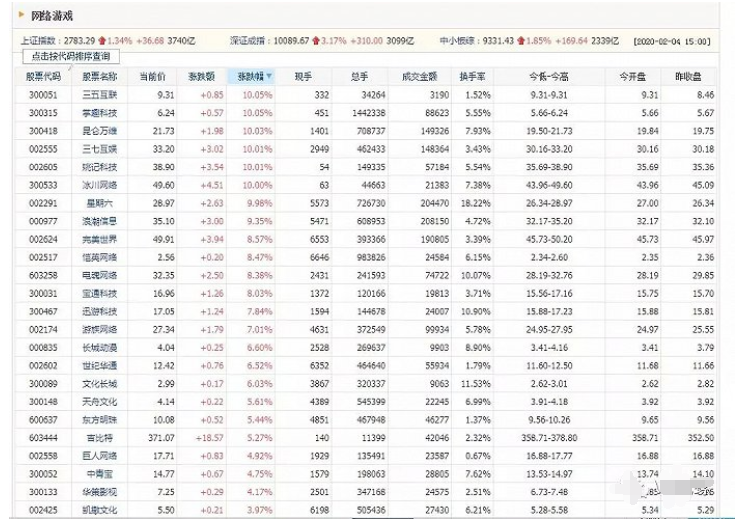Sort by the 成交金额 column header
This screenshot has height=525, width=746.
(419, 77)
